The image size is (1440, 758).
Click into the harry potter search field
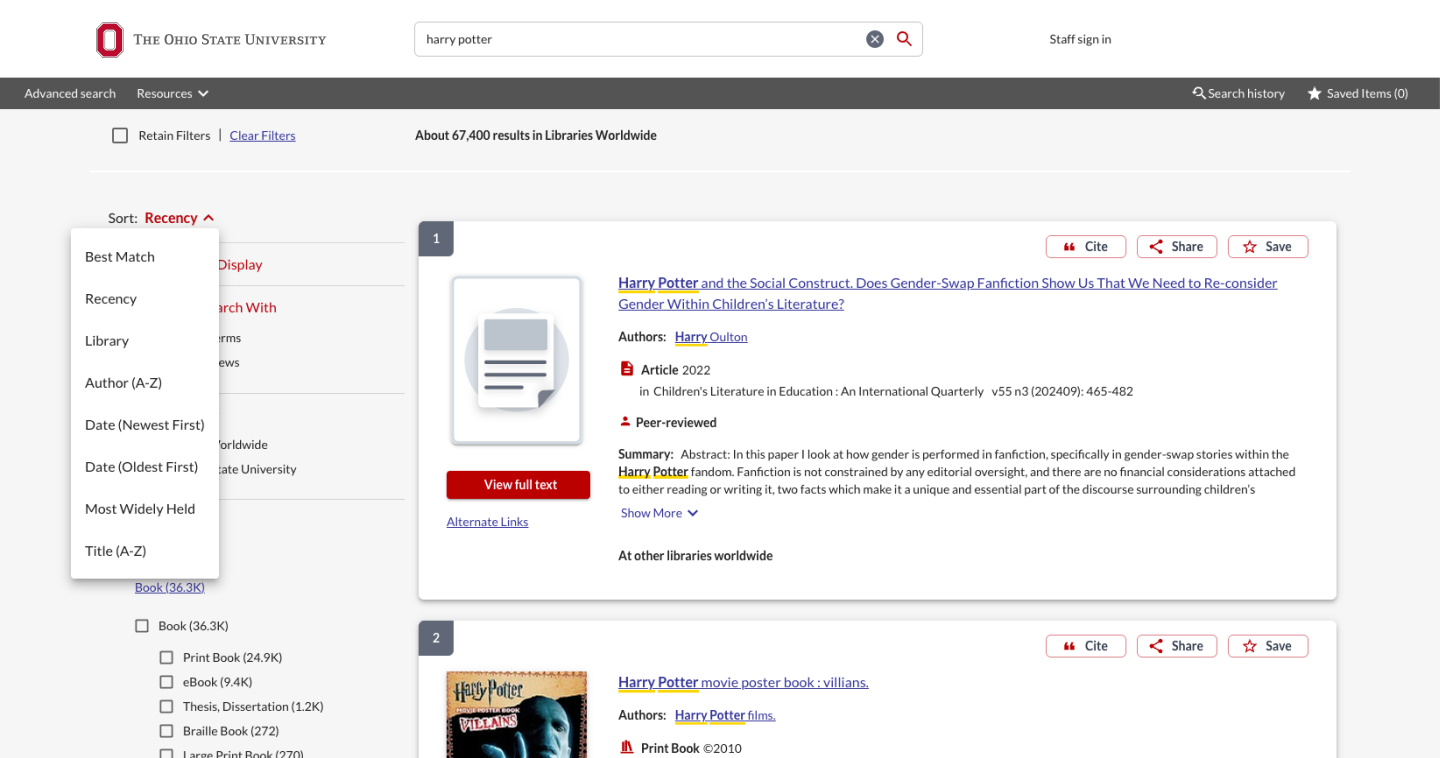click(x=640, y=39)
